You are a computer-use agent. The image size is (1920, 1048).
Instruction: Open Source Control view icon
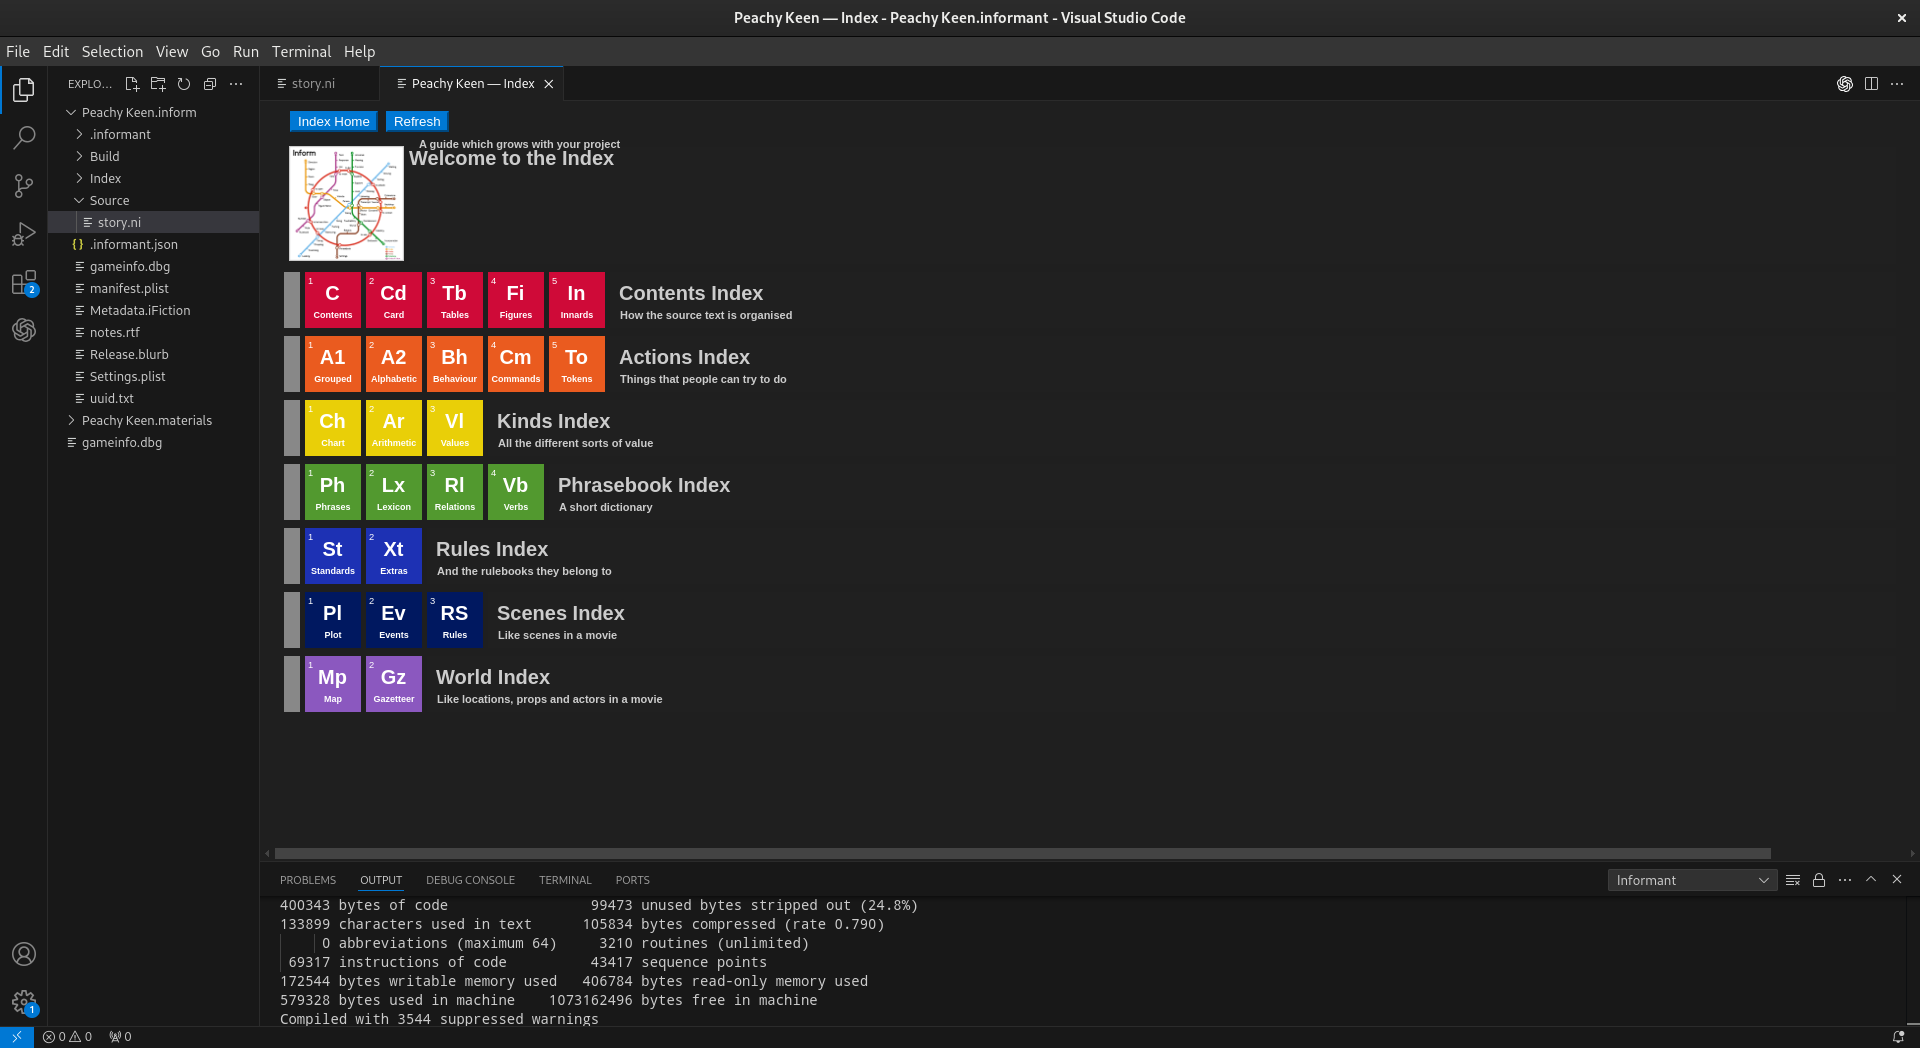pyautogui.click(x=24, y=186)
